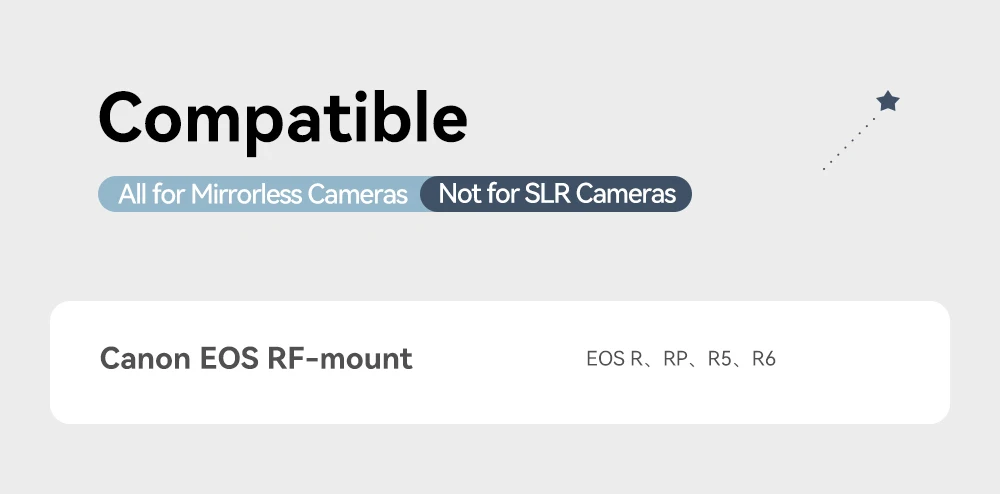Click the word "Cameras" in the dark pill

pos(626,194)
